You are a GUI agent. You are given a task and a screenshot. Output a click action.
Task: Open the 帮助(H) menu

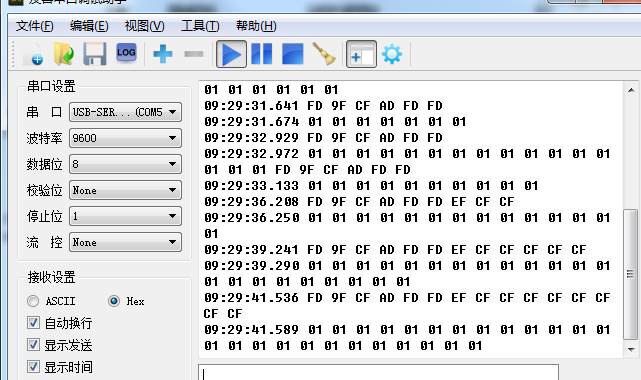point(256,26)
